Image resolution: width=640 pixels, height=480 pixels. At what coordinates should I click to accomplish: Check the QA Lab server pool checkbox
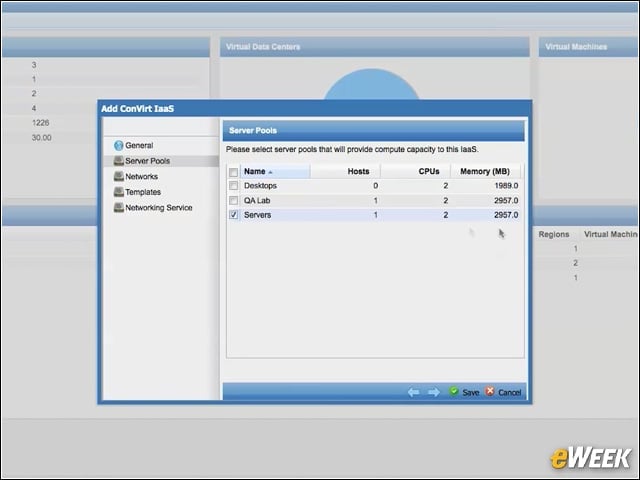click(233, 200)
